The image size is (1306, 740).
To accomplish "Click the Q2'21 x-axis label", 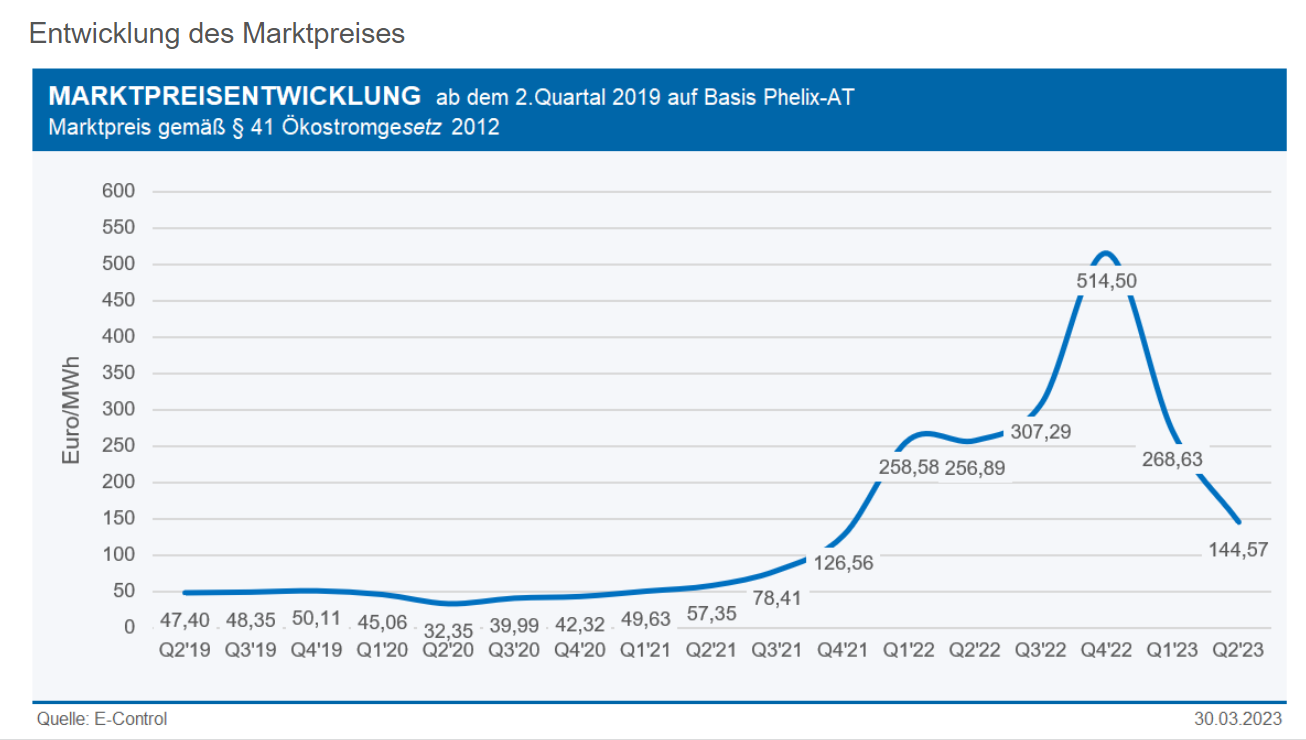I will click(711, 650).
